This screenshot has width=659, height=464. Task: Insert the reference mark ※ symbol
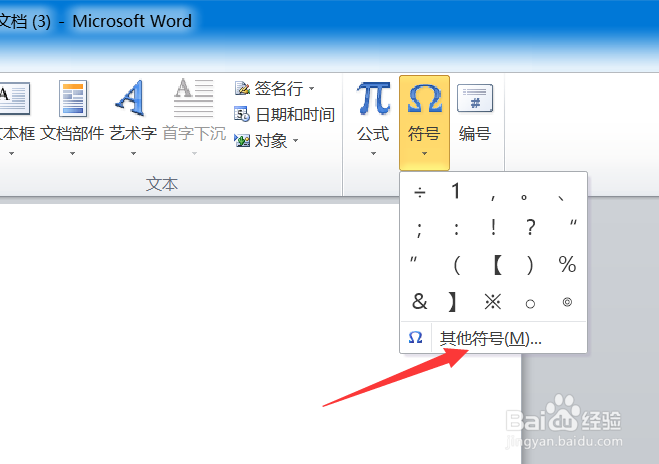[493, 302]
